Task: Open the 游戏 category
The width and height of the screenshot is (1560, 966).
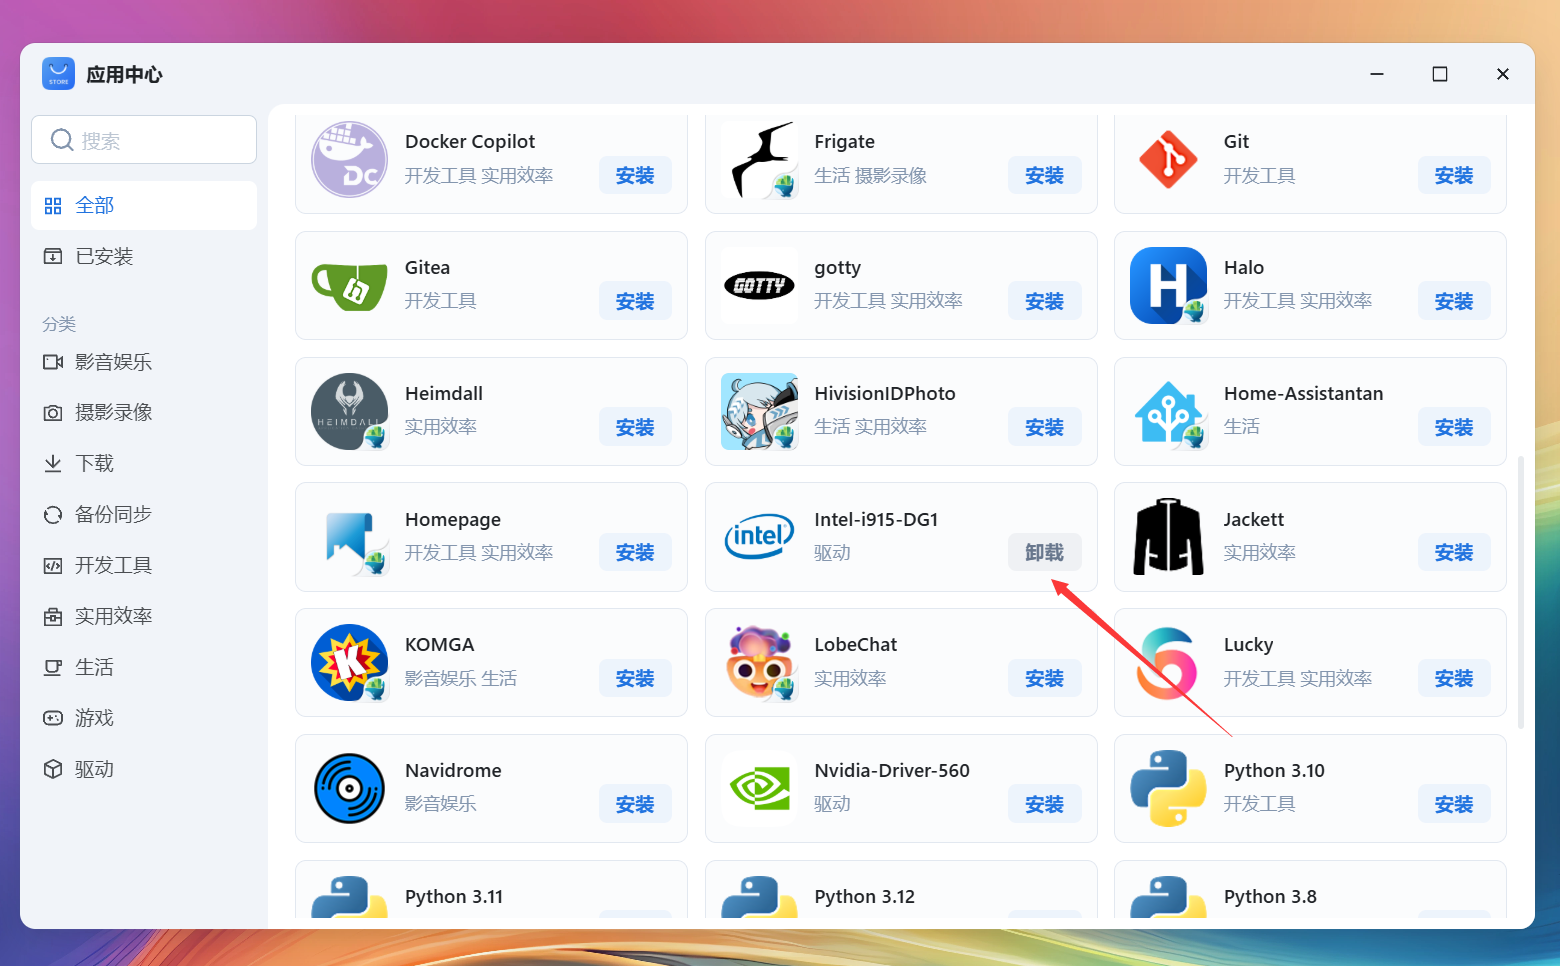Action: tap(144, 718)
